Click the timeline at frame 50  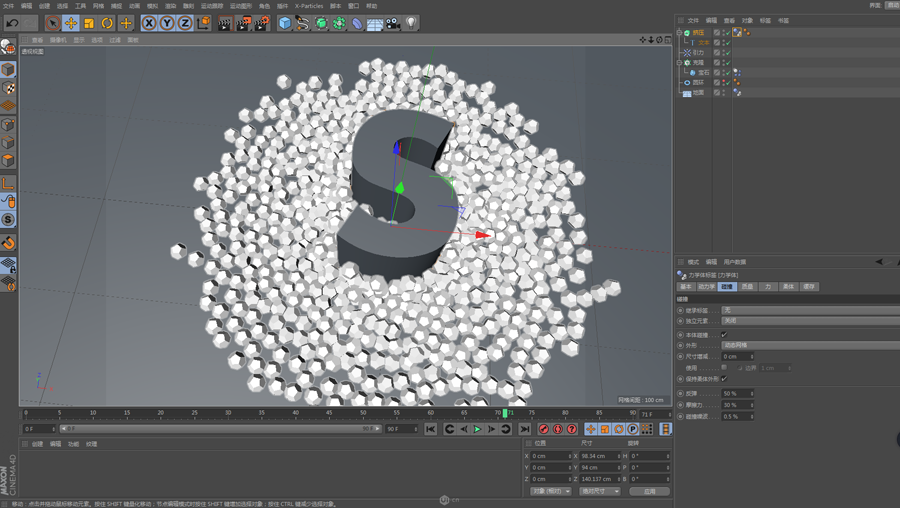pyautogui.click(x=363, y=413)
